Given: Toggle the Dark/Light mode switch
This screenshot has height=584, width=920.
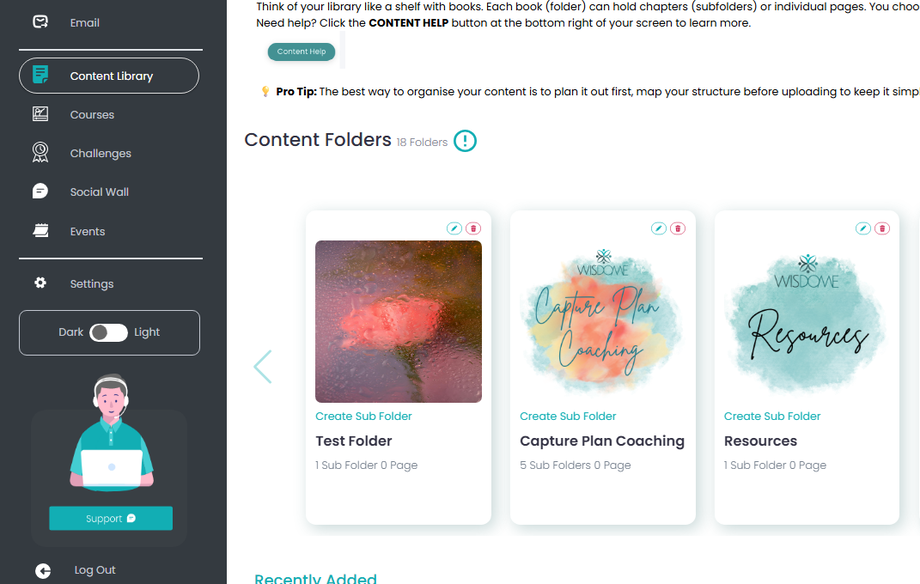Looking at the screenshot, I should (109, 333).
